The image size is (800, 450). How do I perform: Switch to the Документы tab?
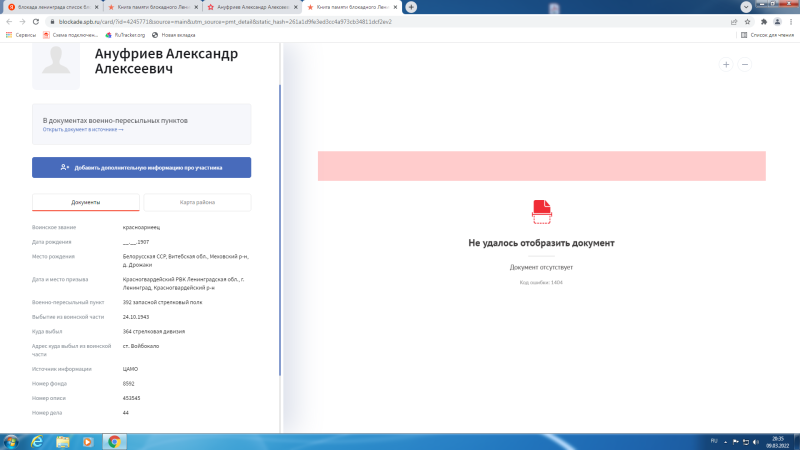tap(85, 202)
